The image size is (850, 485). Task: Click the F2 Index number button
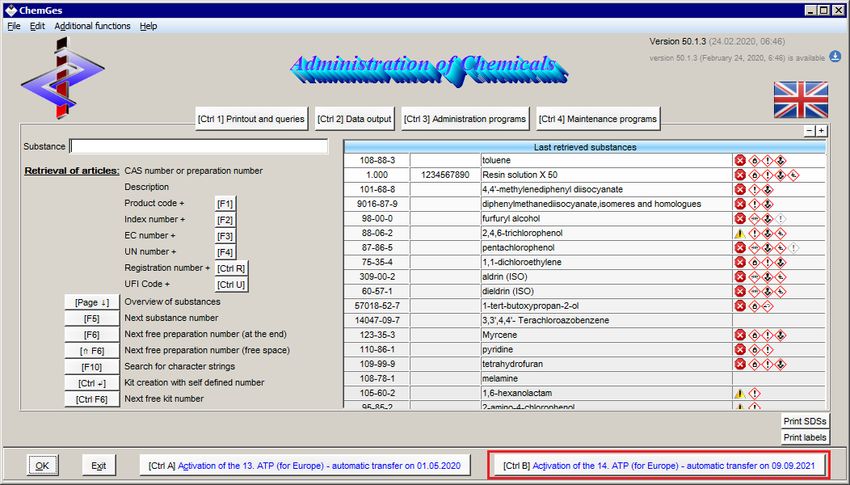pos(225,220)
